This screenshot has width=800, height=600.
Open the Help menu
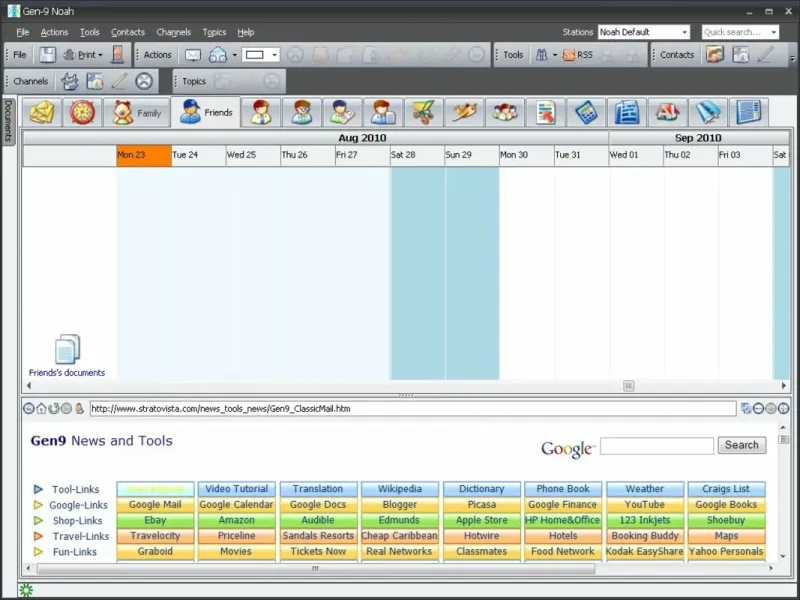pos(245,32)
